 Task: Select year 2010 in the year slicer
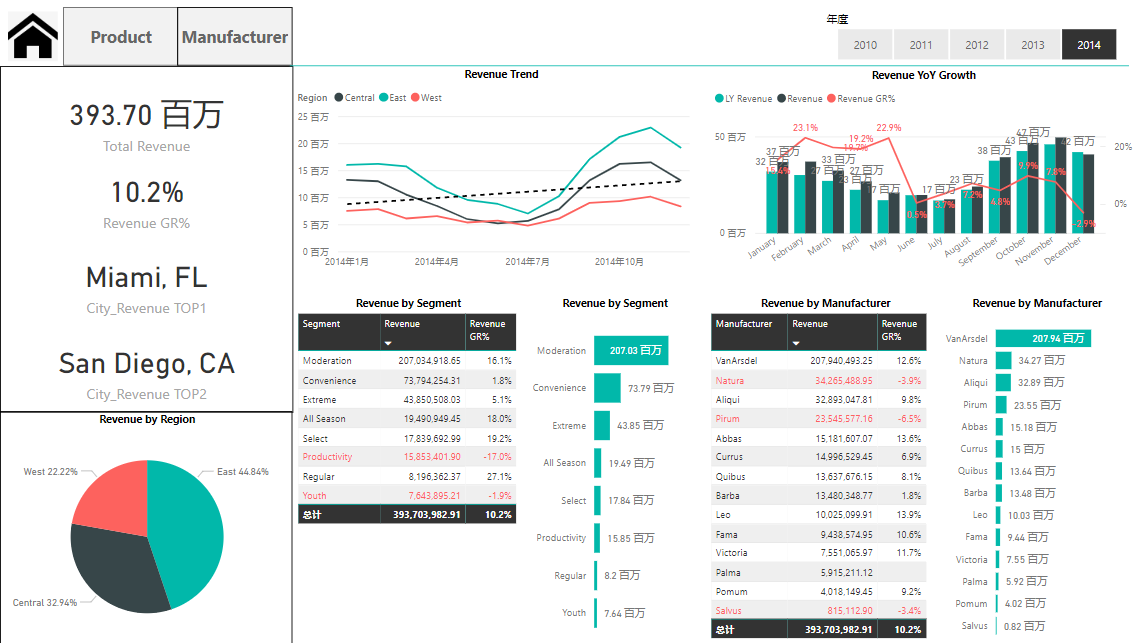[x=865, y=45]
